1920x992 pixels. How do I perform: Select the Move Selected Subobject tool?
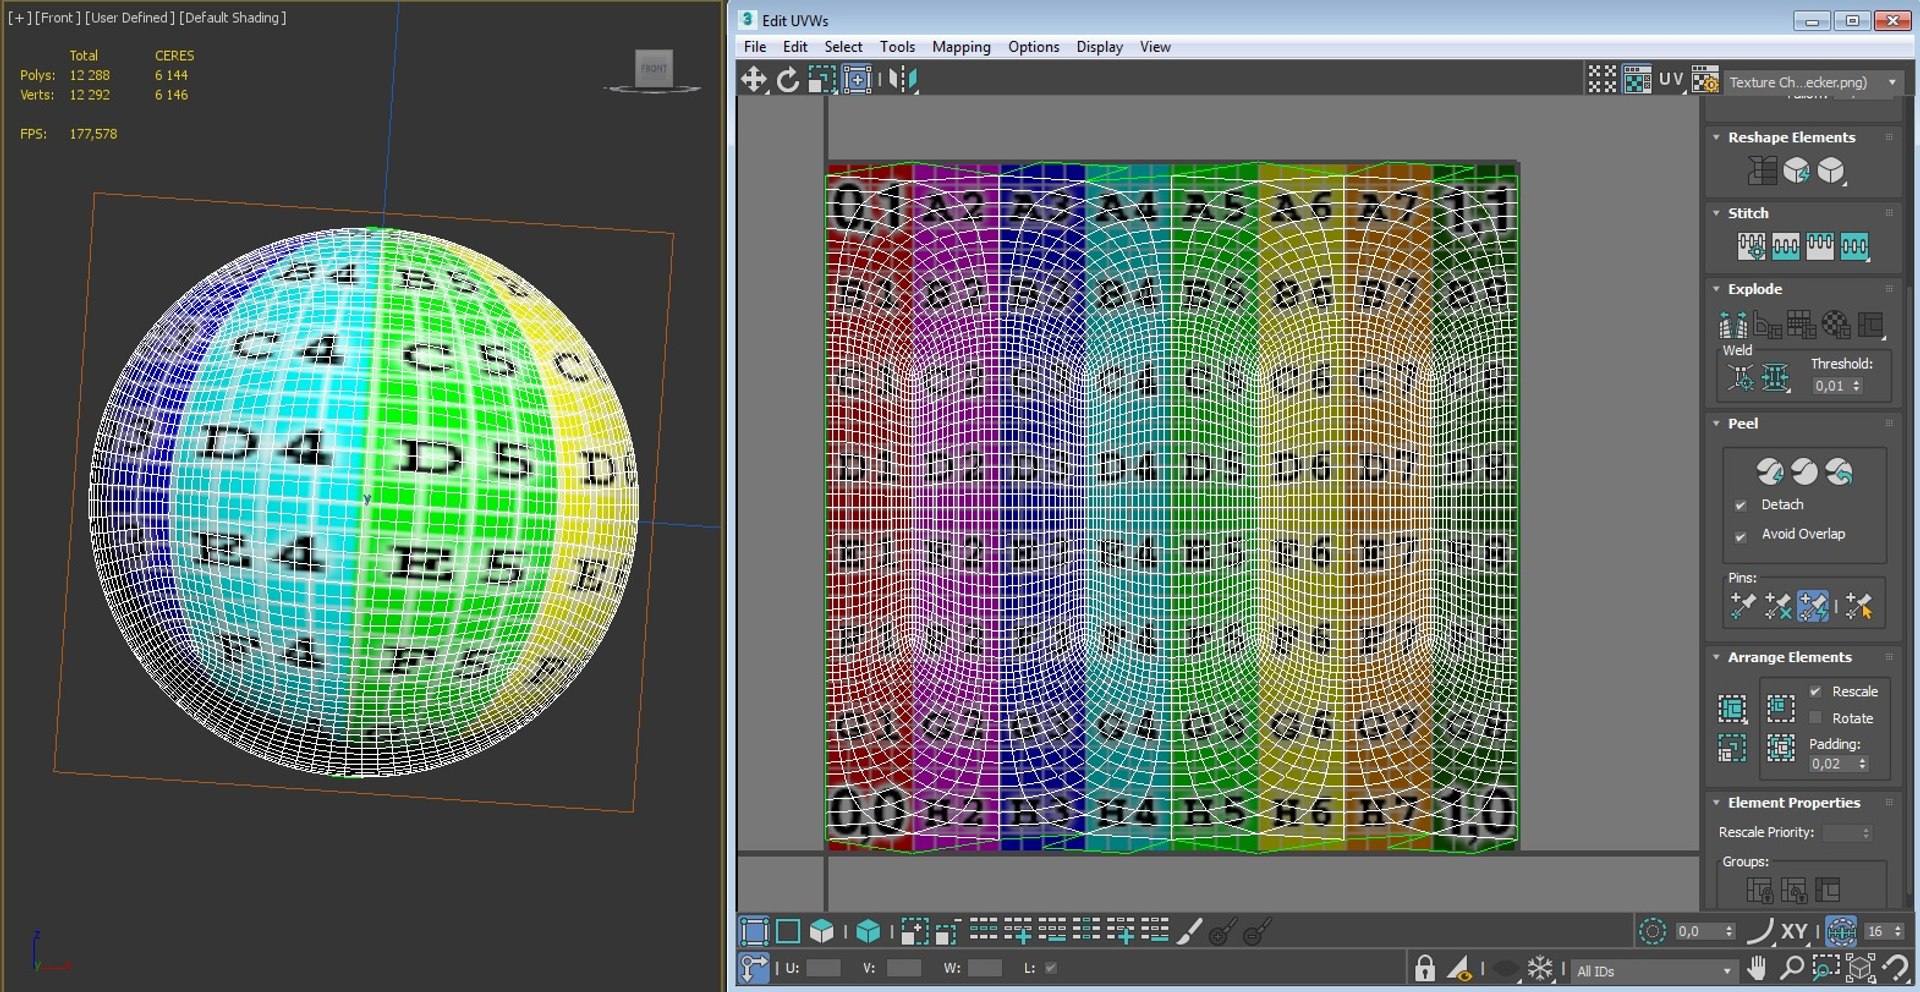[x=753, y=79]
